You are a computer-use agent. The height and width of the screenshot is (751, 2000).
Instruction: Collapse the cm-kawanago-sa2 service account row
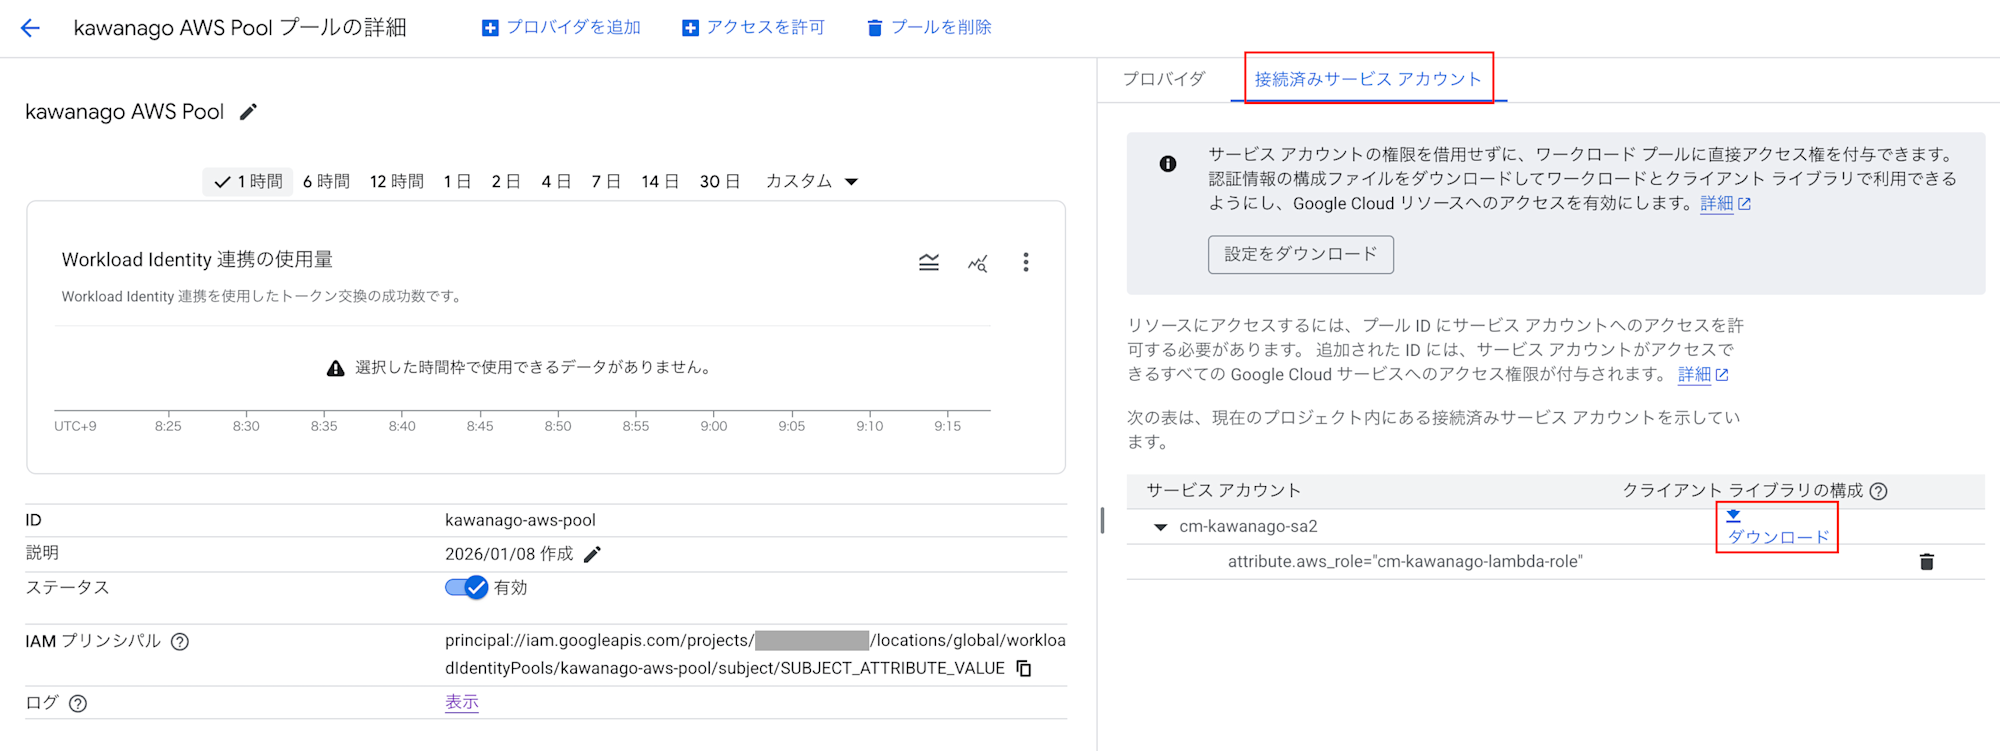click(x=1160, y=527)
